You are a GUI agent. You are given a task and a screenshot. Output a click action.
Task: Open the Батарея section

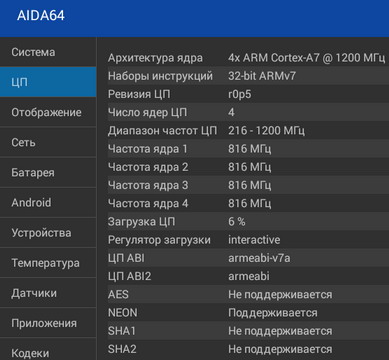[x=48, y=173]
